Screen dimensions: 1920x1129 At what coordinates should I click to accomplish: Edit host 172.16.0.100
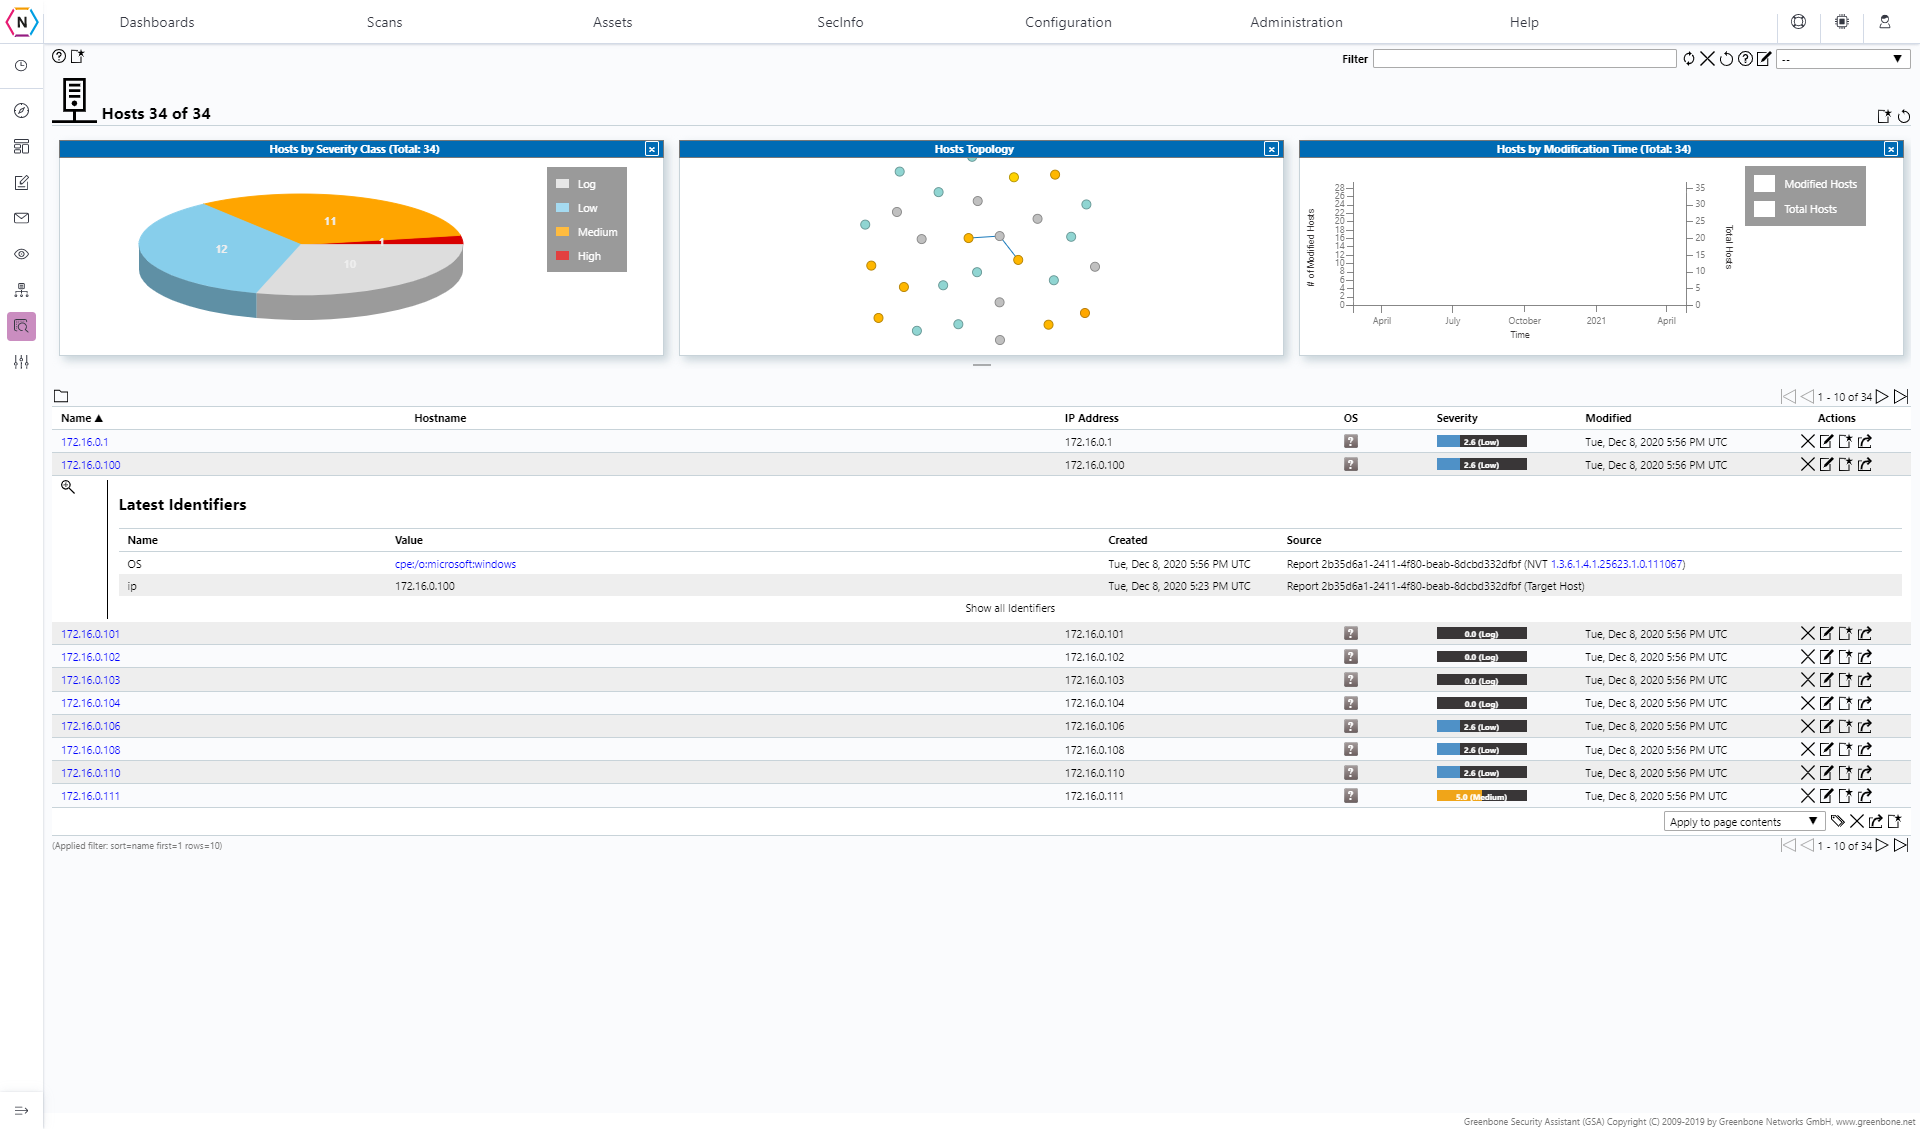coord(1826,464)
